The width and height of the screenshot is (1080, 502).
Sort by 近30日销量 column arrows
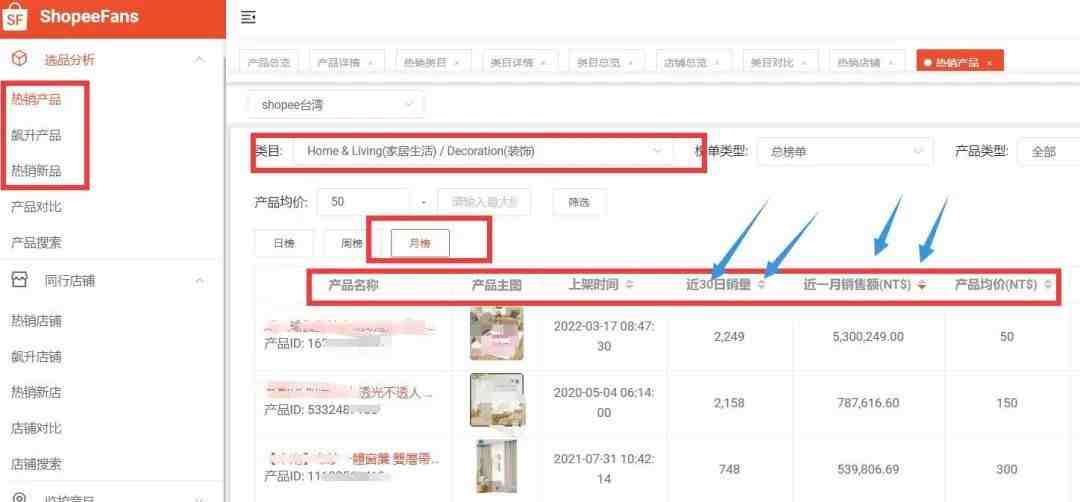coord(761,284)
